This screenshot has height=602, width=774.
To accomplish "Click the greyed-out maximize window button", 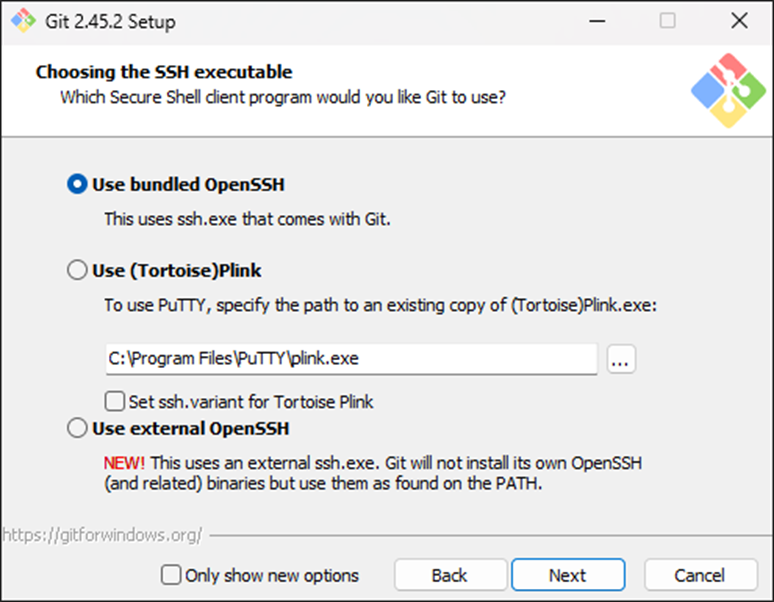I will [x=667, y=21].
